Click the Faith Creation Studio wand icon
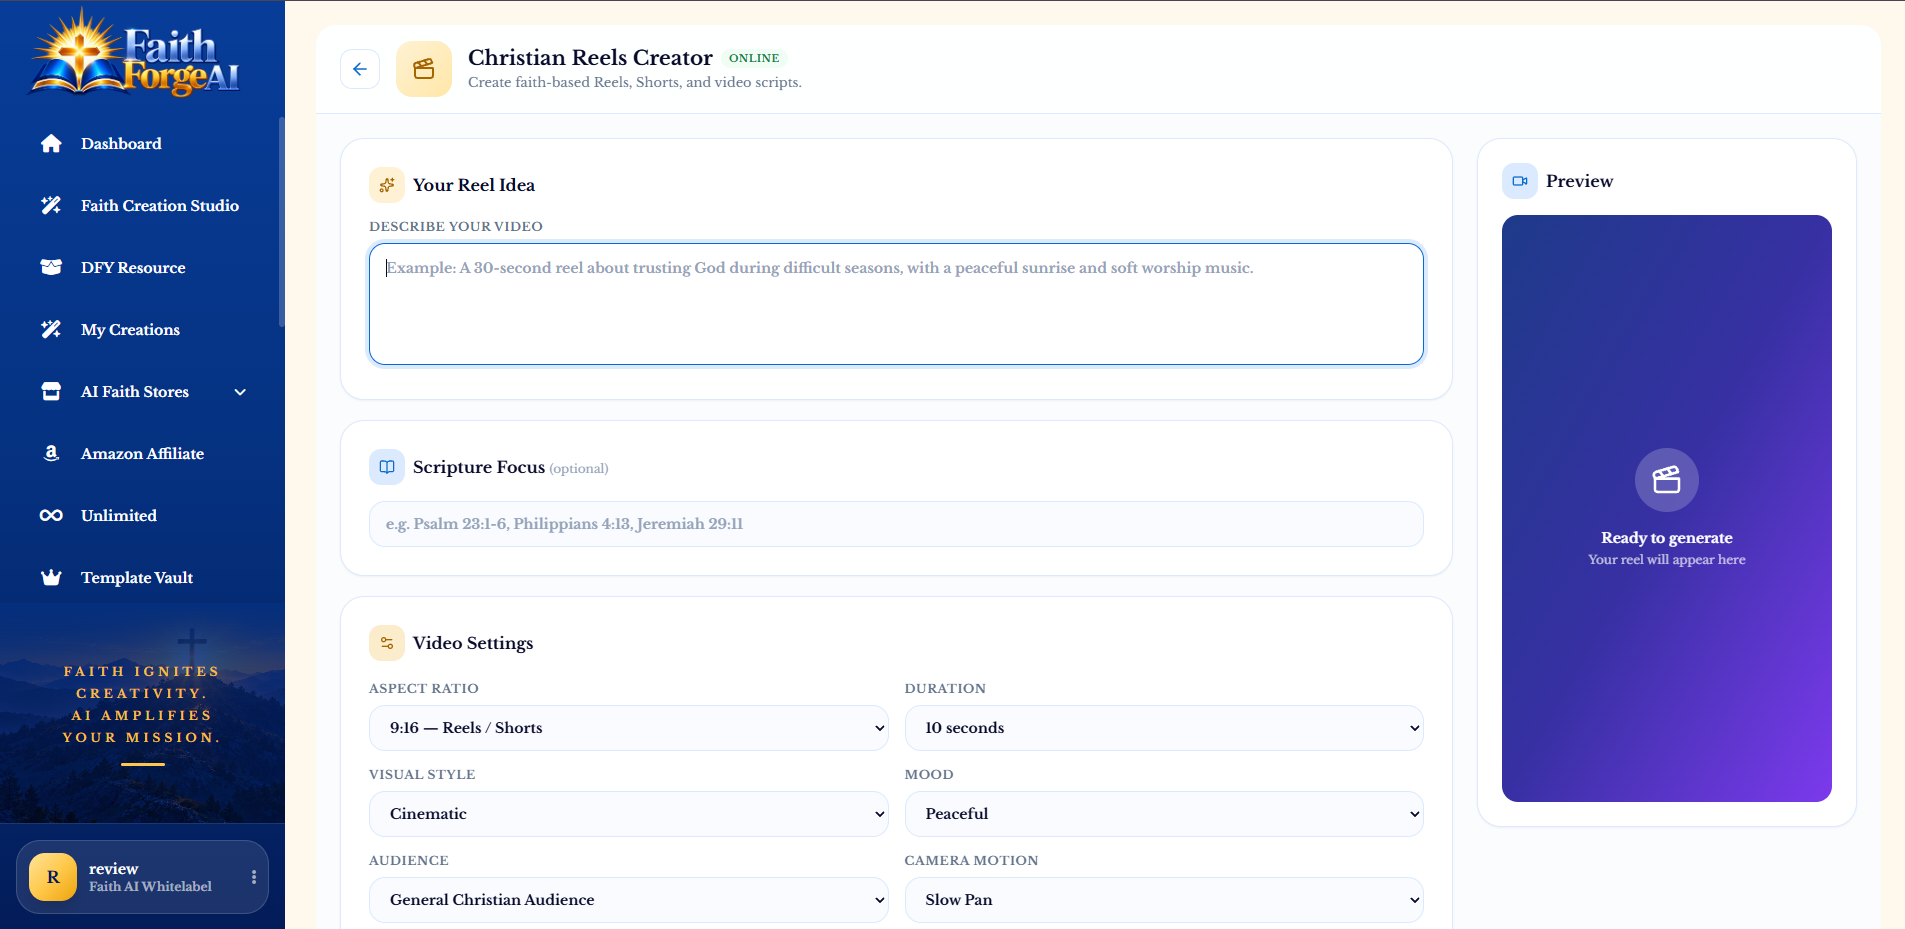The image size is (1905, 929). [51, 206]
